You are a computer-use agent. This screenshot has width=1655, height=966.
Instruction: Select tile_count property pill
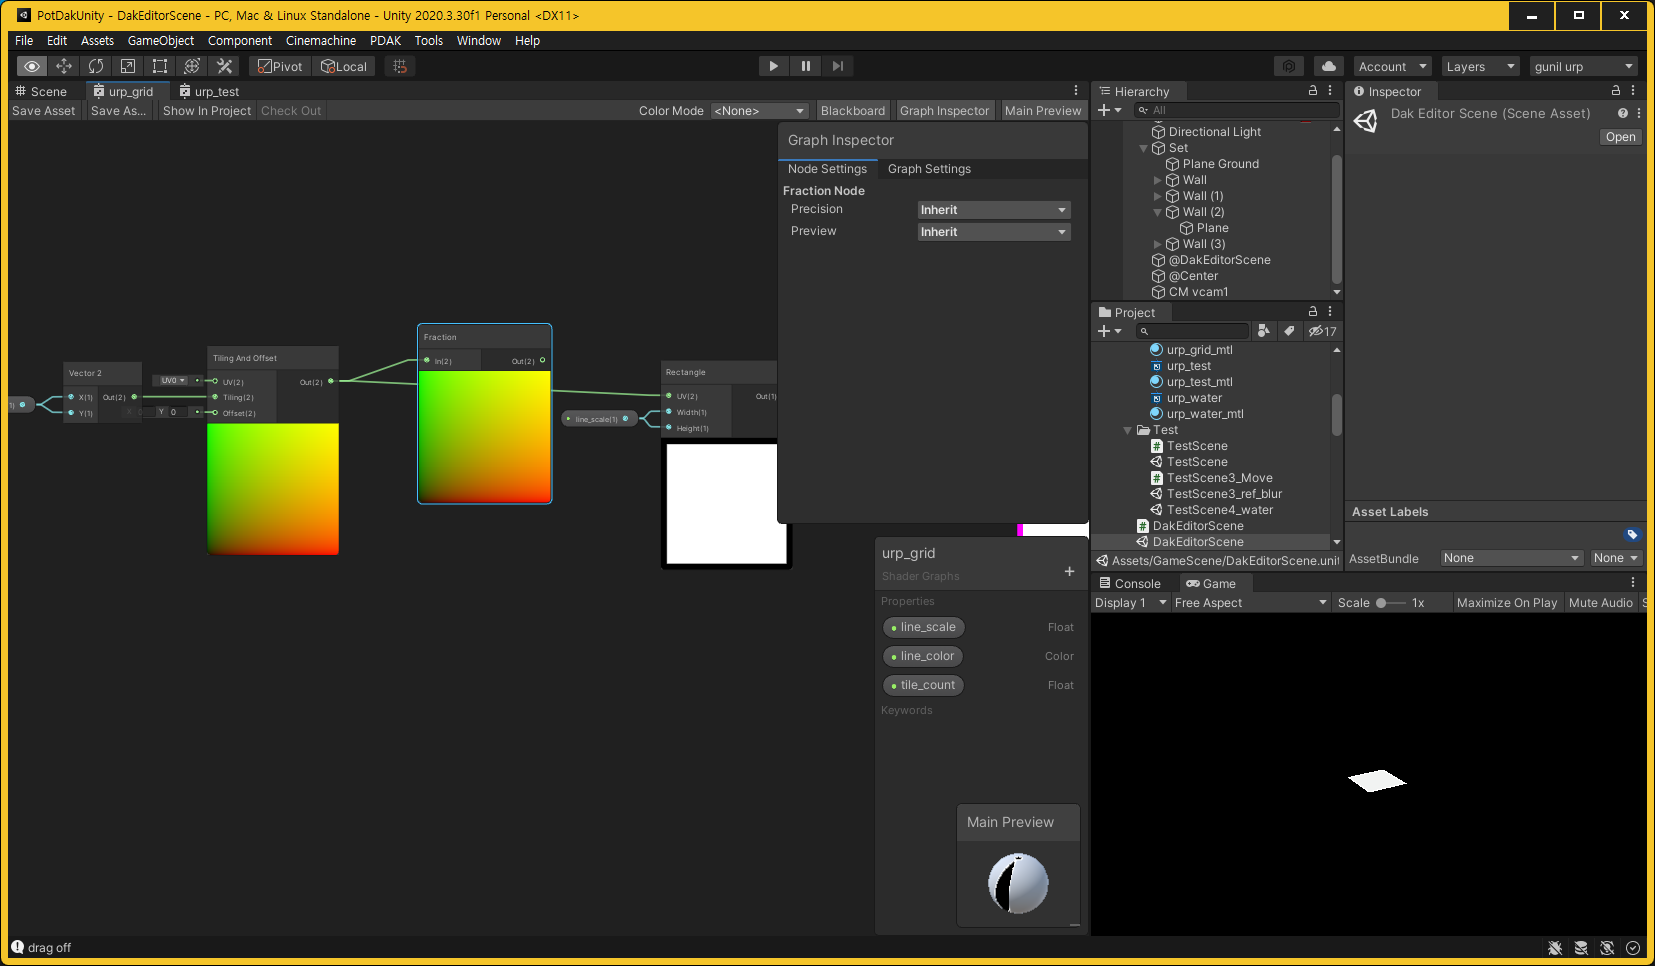[924, 685]
